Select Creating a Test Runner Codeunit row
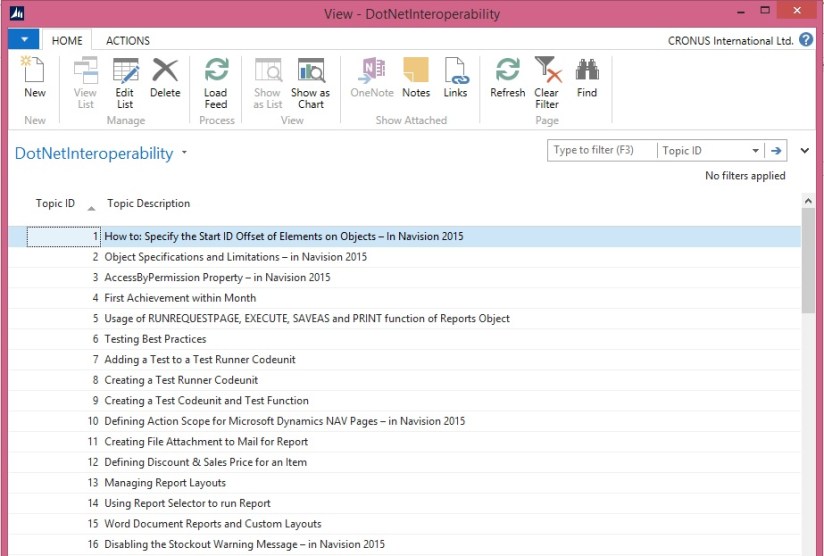The height and width of the screenshot is (556, 824). [x=405, y=380]
